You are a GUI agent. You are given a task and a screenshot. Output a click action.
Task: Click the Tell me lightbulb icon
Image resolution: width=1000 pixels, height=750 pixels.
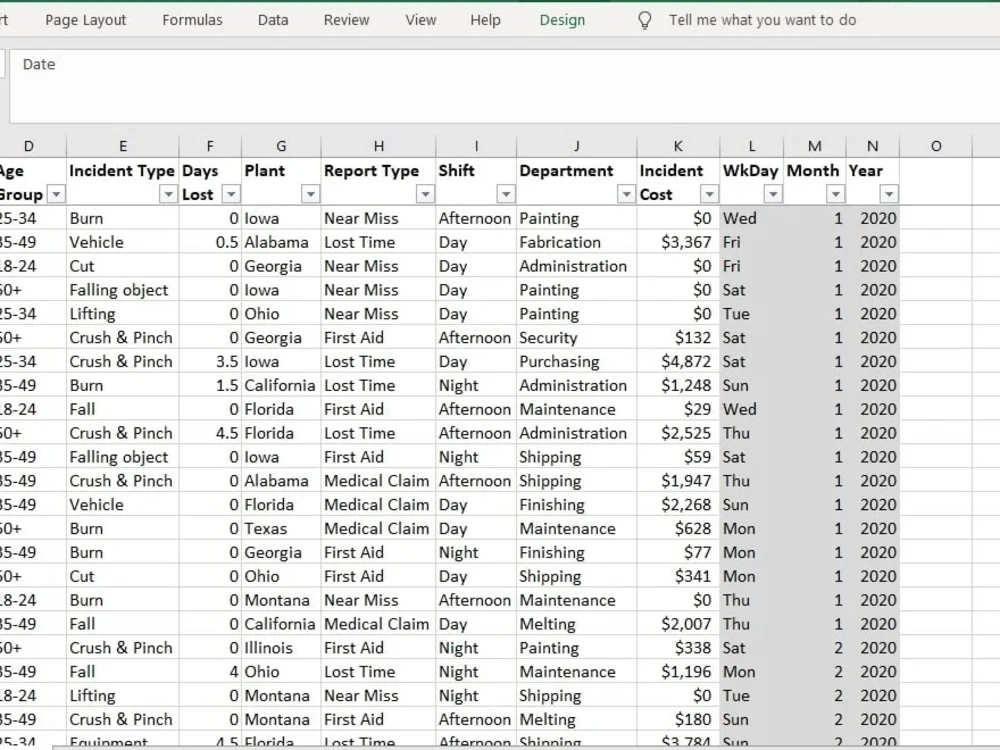point(645,20)
